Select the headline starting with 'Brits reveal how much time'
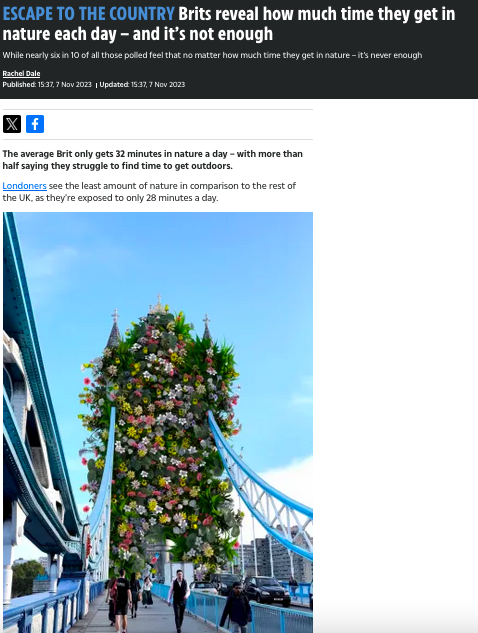Image resolution: width=478 pixels, height=633 pixels. click(229, 24)
